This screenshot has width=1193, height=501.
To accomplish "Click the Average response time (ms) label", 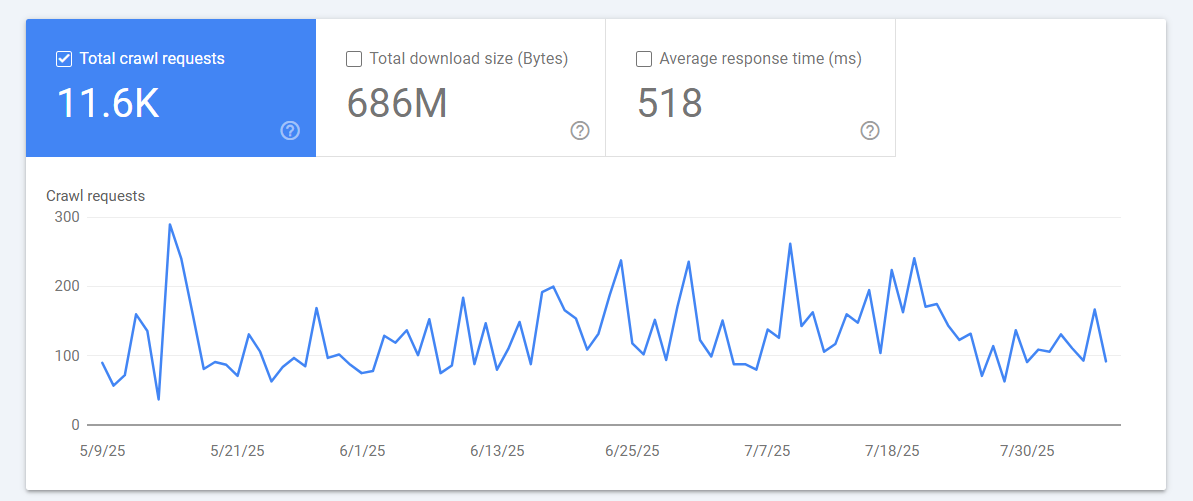I will 761,59.
